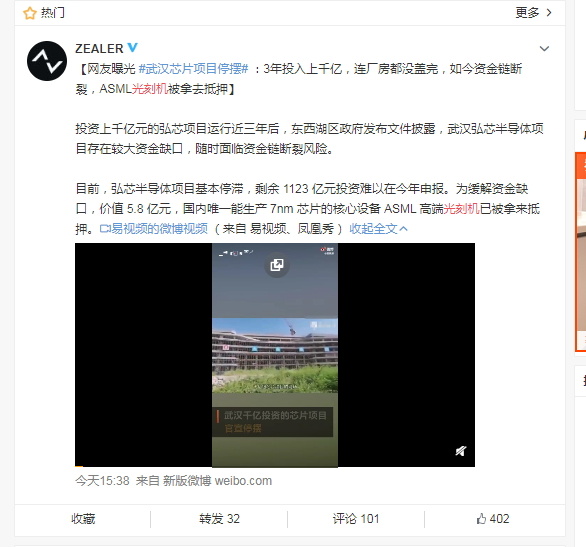Click the ZEALER username

click(x=99, y=49)
